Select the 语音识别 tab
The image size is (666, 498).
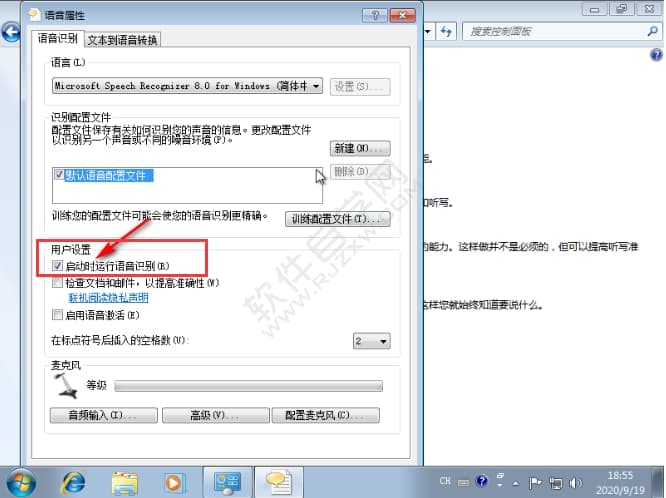click(56, 38)
